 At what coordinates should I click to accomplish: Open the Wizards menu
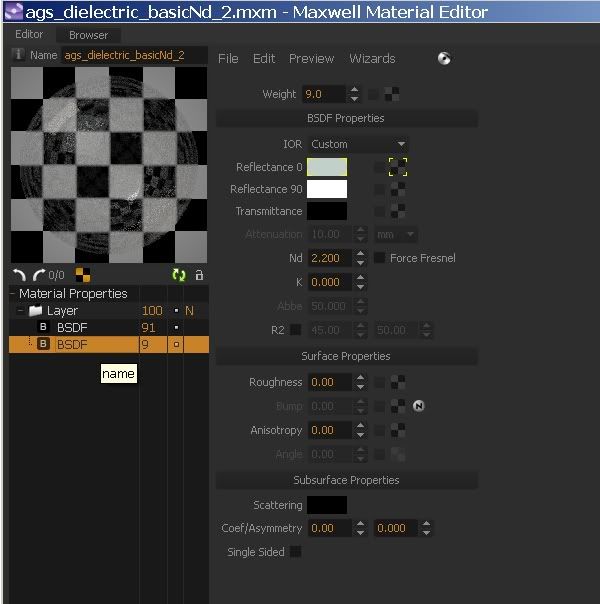coord(371,58)
